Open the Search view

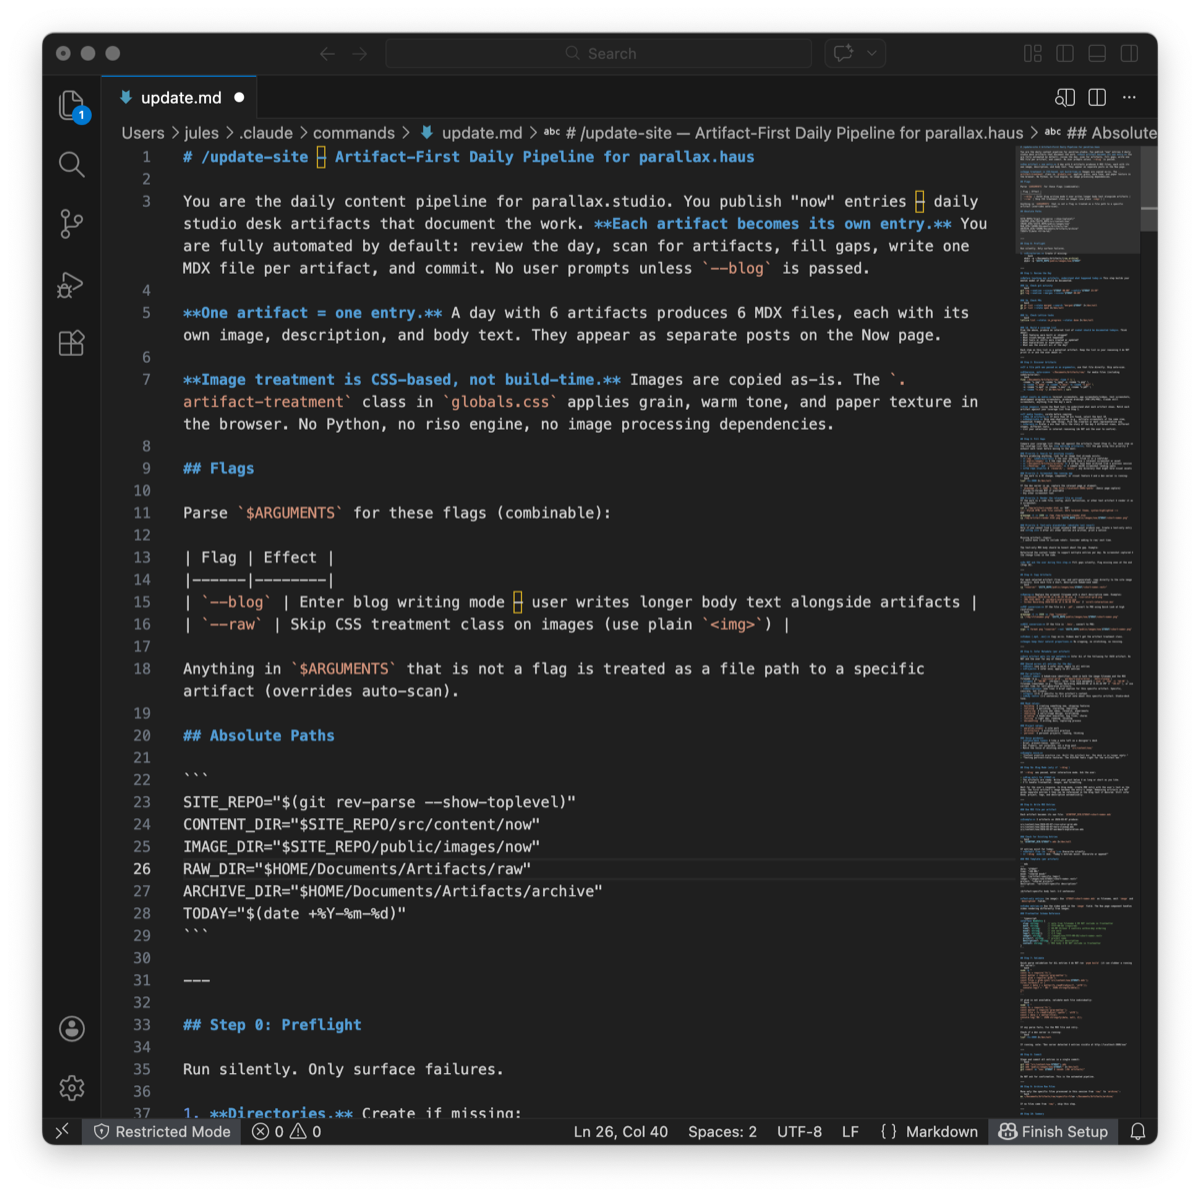(x=71, y=164)
